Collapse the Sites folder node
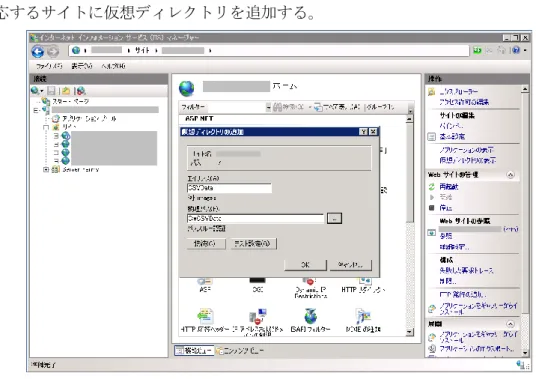The width and height of the screenshot is (536, 379). pos(46,127)
